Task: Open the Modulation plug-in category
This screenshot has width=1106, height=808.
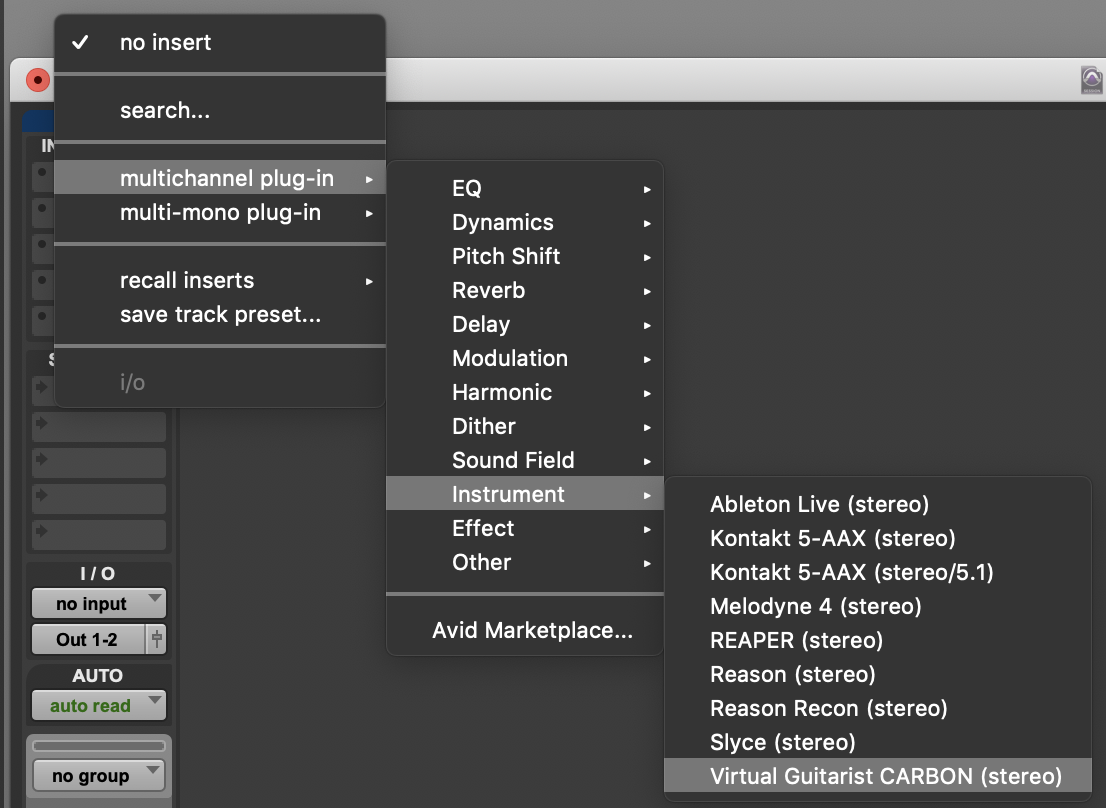Action: pos(525,357)
